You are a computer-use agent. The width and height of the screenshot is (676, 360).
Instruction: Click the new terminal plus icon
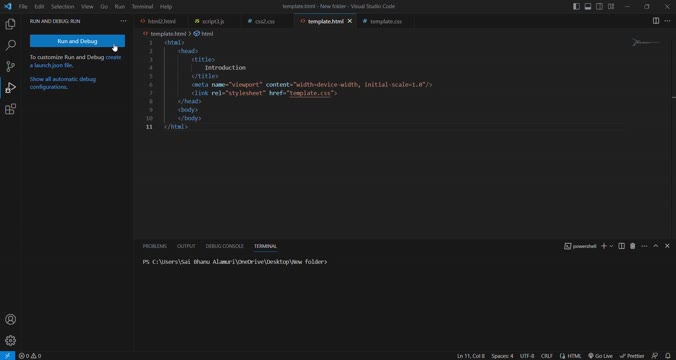coord(604,246)
